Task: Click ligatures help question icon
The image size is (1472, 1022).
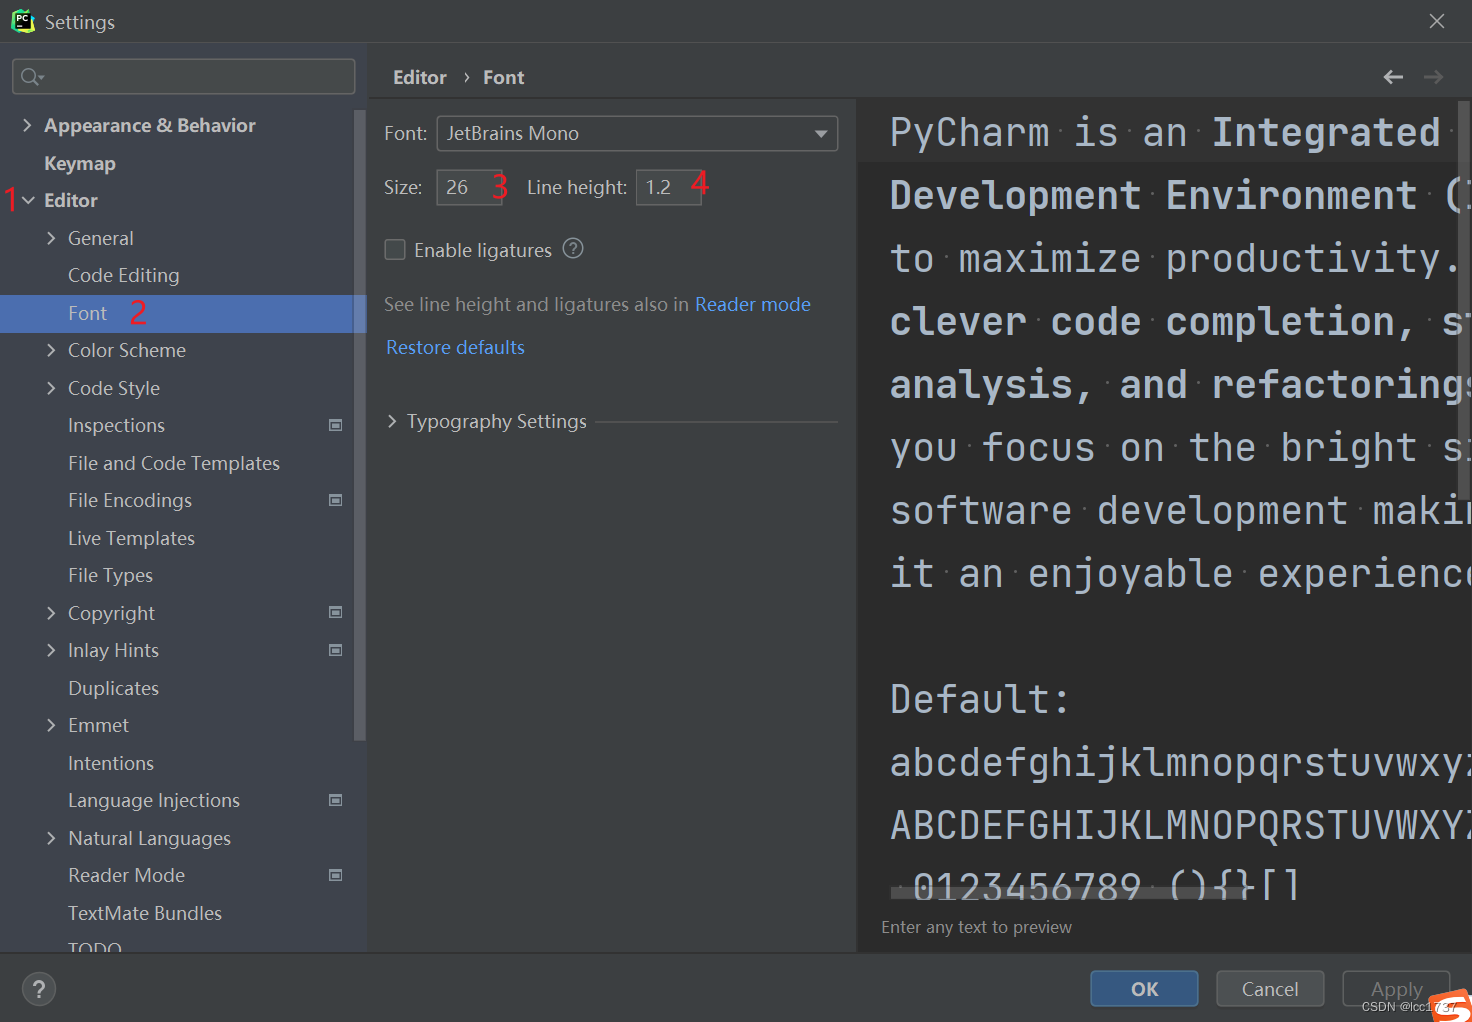Action: pos(573,249)
